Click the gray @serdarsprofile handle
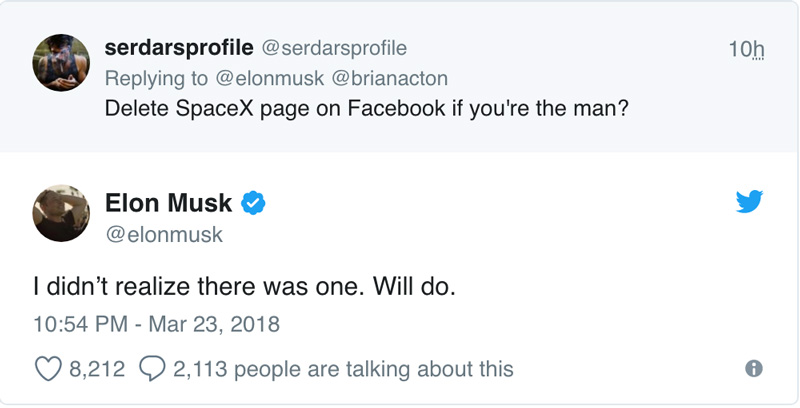This screenshot has height=408, width=800. click(x=334, y=47)
